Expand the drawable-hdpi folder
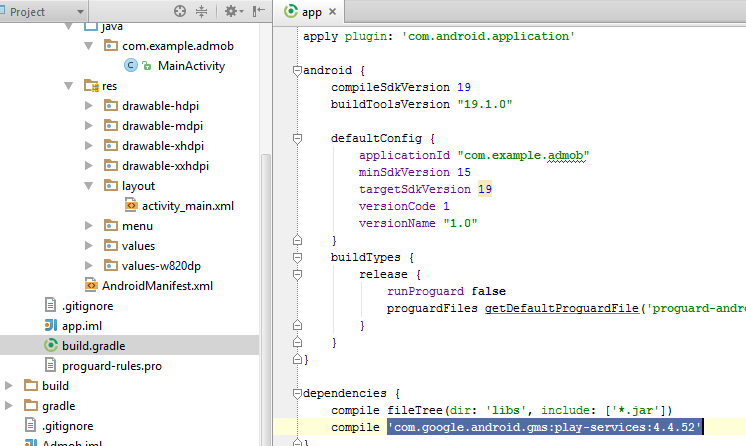Screen dimensions: 746x446 click(89, 106)
